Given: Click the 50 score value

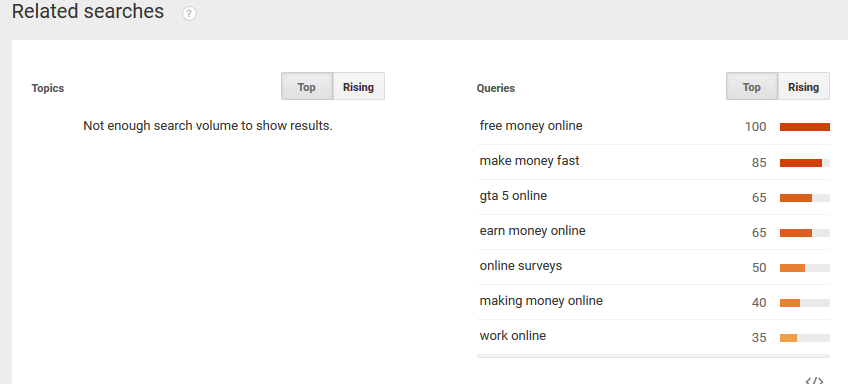Looking at the screenshot, I should 759,268.
